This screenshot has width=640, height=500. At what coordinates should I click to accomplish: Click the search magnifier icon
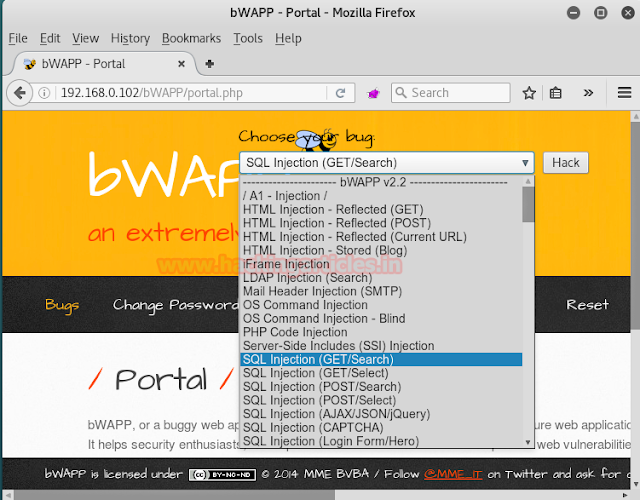click(x=401, y=93)
